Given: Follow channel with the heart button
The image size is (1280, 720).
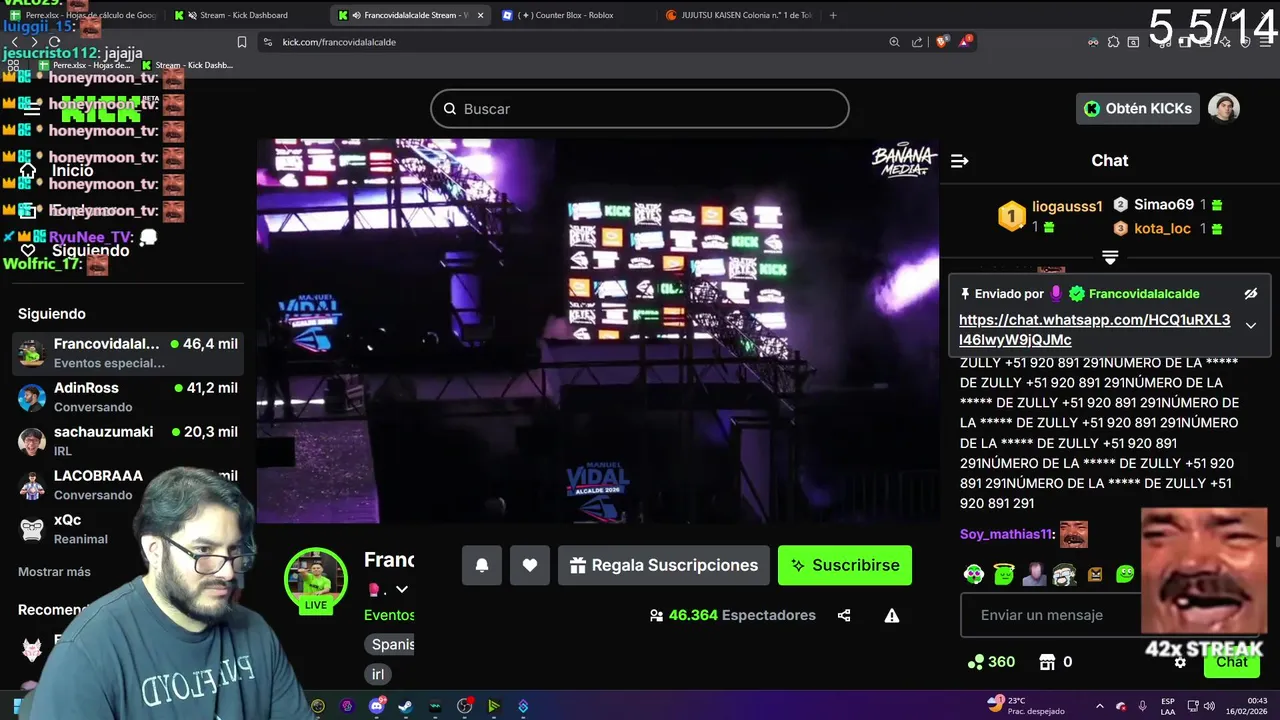Looking at the screenshot, I should click(530, 565).
